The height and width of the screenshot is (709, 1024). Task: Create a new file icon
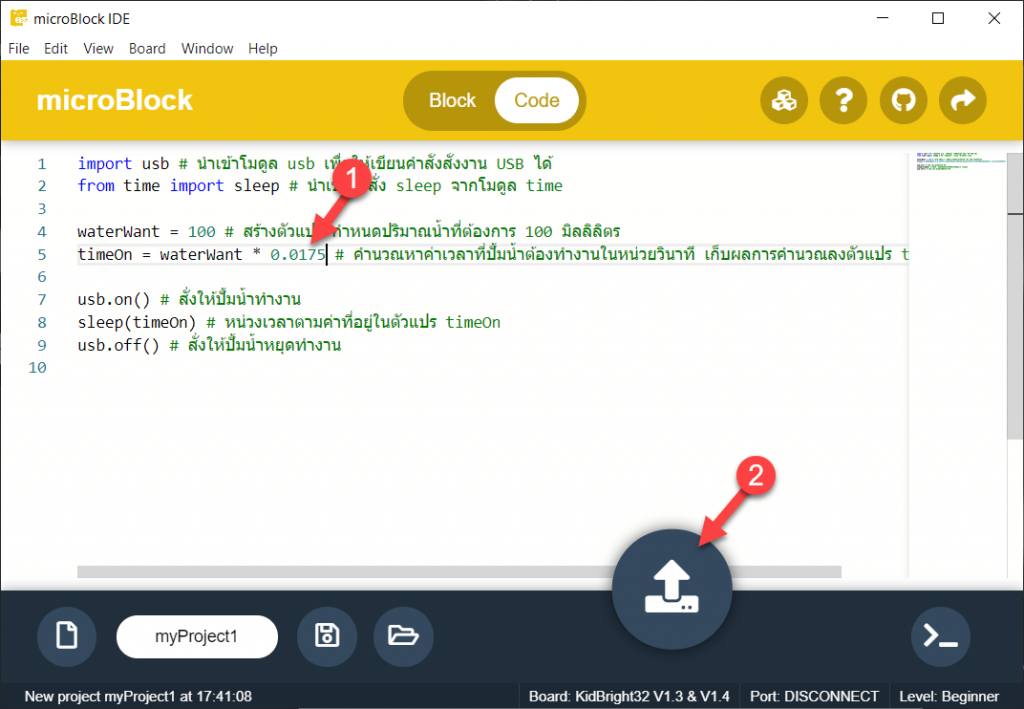click(67, 637)
